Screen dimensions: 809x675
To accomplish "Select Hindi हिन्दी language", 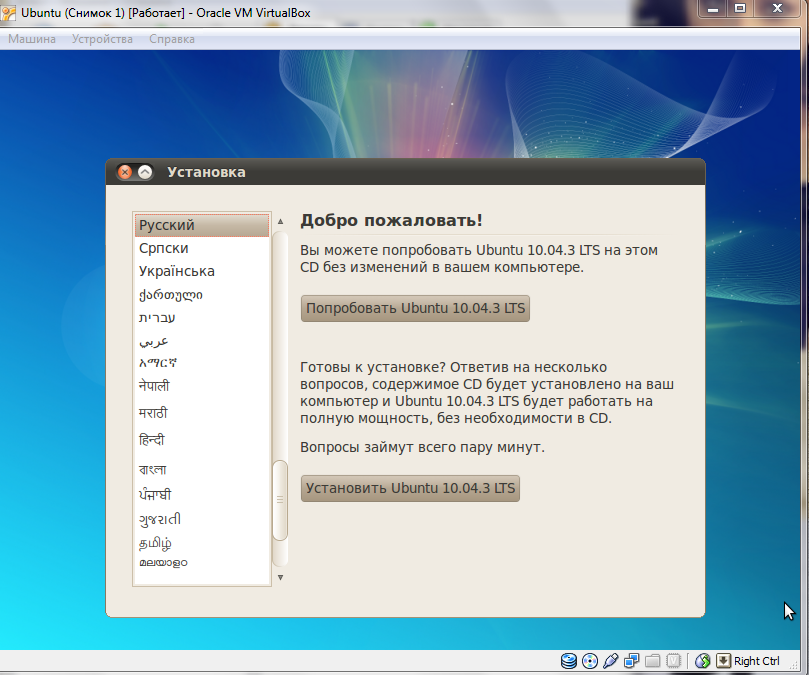I will coord(202,440).
